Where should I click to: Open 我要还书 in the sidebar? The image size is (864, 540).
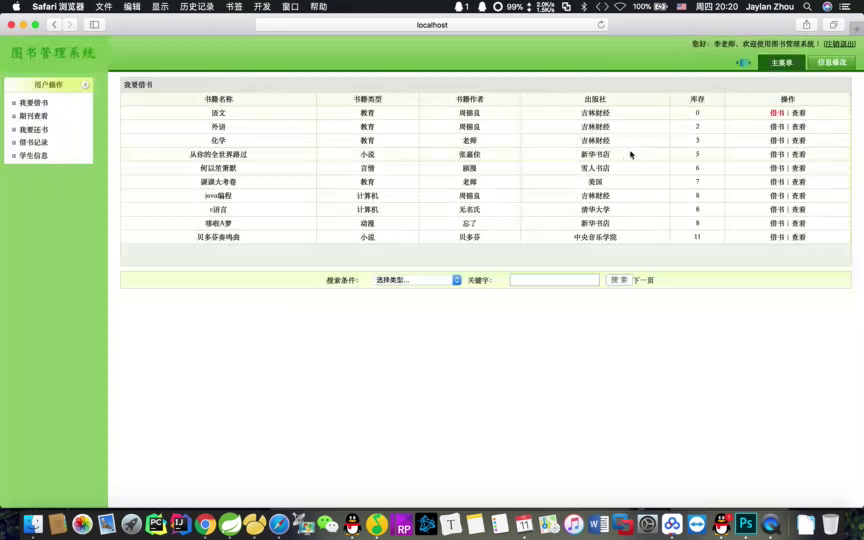pos(34,130)
